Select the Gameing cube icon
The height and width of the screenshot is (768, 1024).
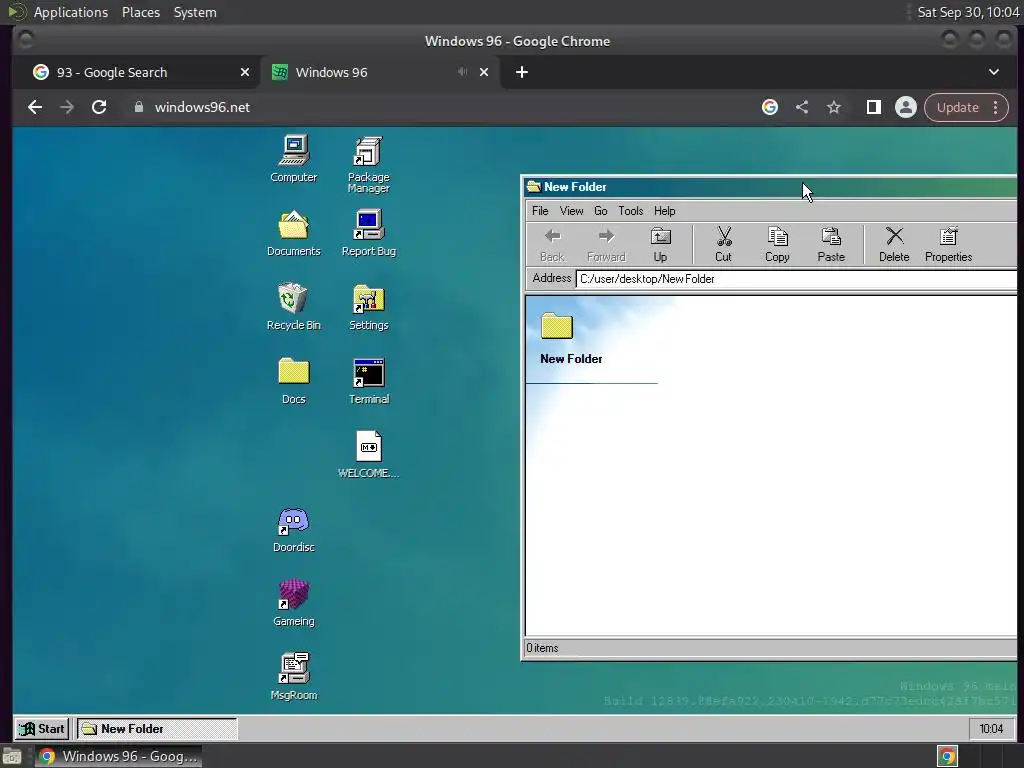click(293, 602)
